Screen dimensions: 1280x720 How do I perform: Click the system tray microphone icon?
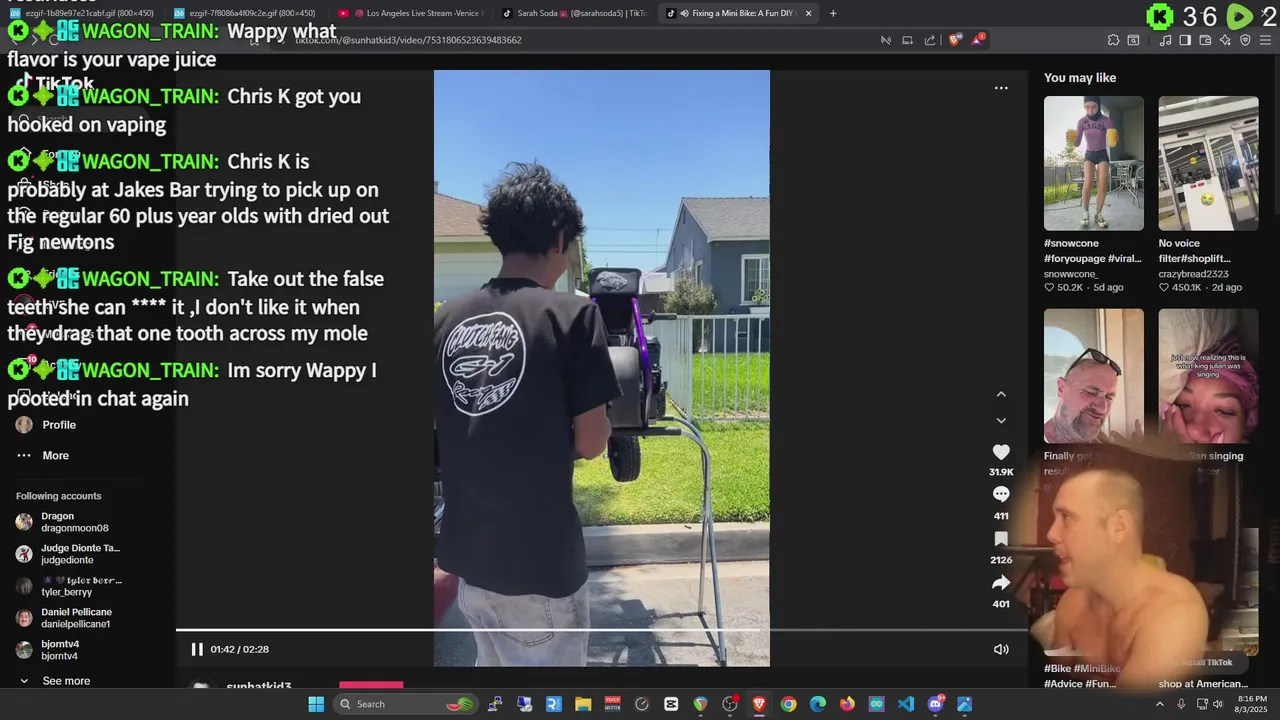click(1182, 704)
